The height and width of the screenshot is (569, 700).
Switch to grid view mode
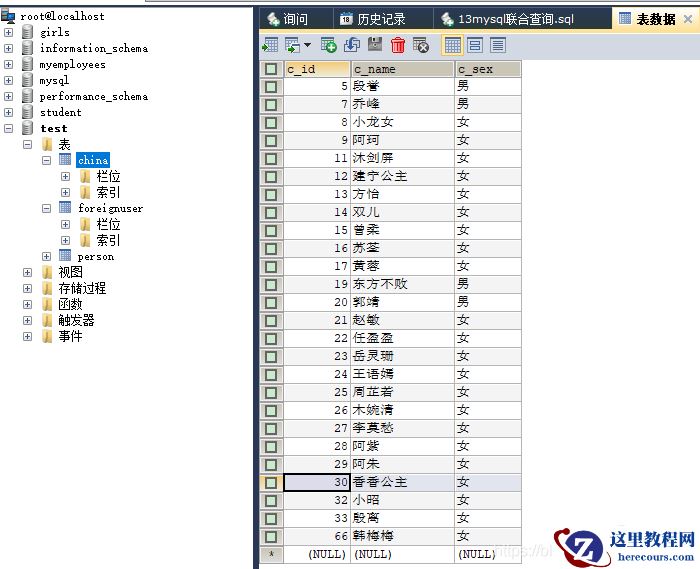tap(452, 45)
